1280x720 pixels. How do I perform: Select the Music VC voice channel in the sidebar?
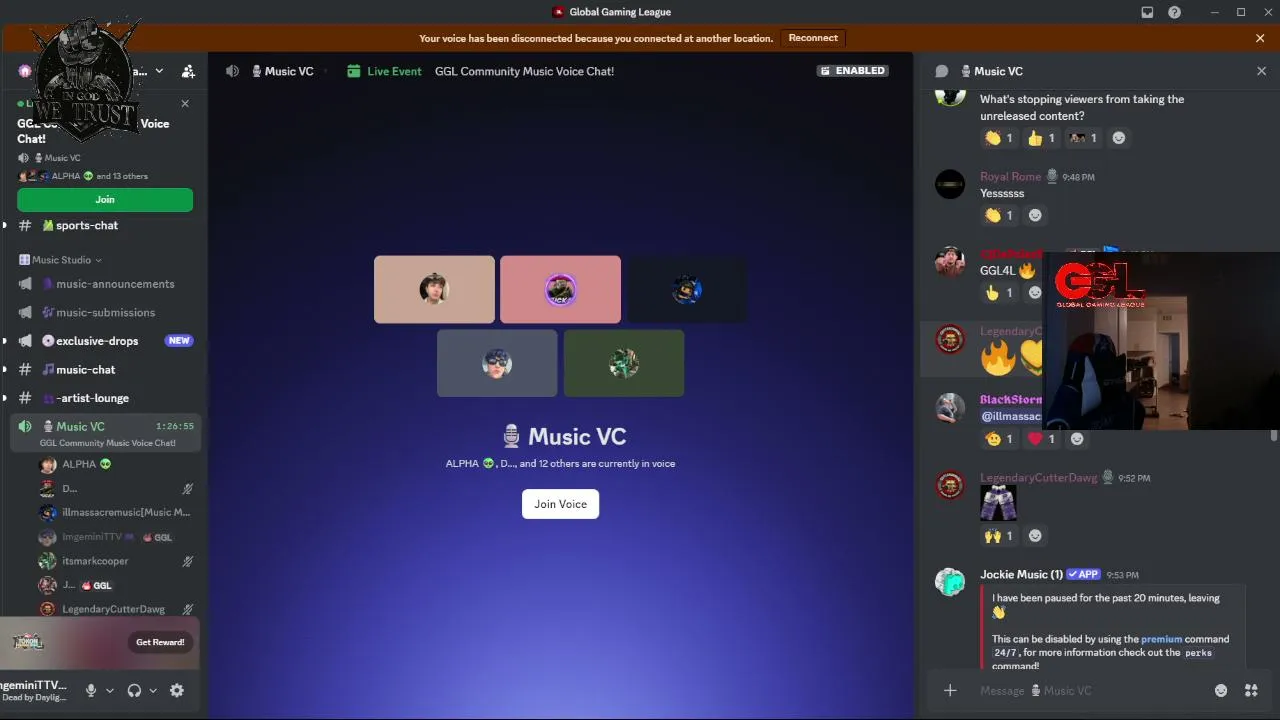point(105,432)
